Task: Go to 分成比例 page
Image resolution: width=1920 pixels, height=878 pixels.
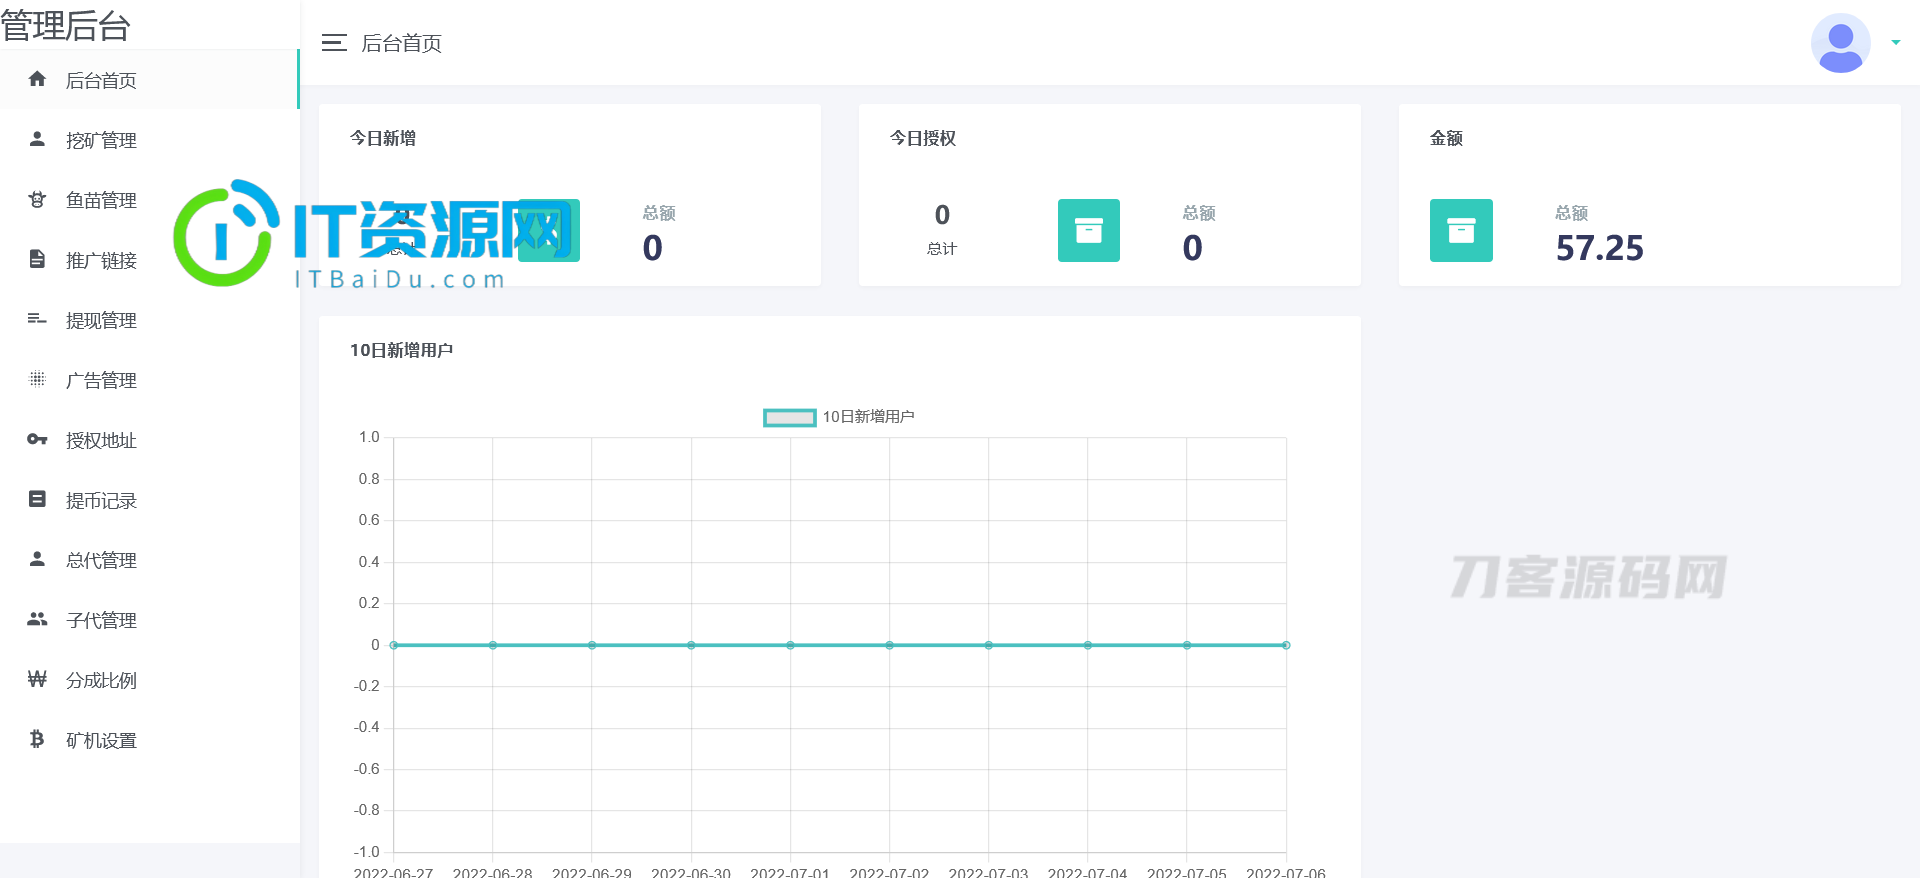Action: (x=150, y=680)
